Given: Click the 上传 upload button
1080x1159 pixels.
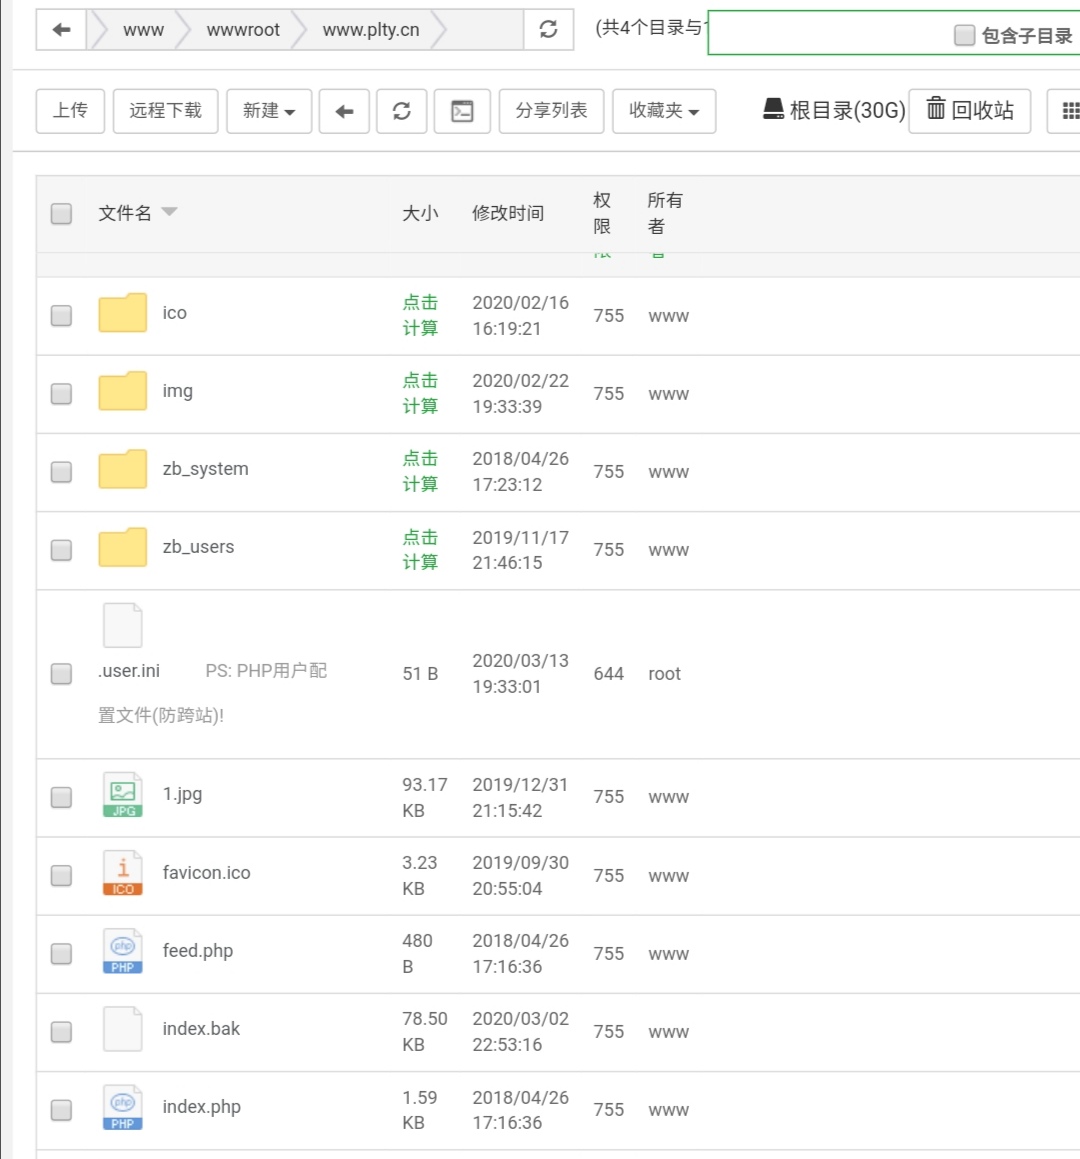Looking at the screenshot, I should pos(70,111).
